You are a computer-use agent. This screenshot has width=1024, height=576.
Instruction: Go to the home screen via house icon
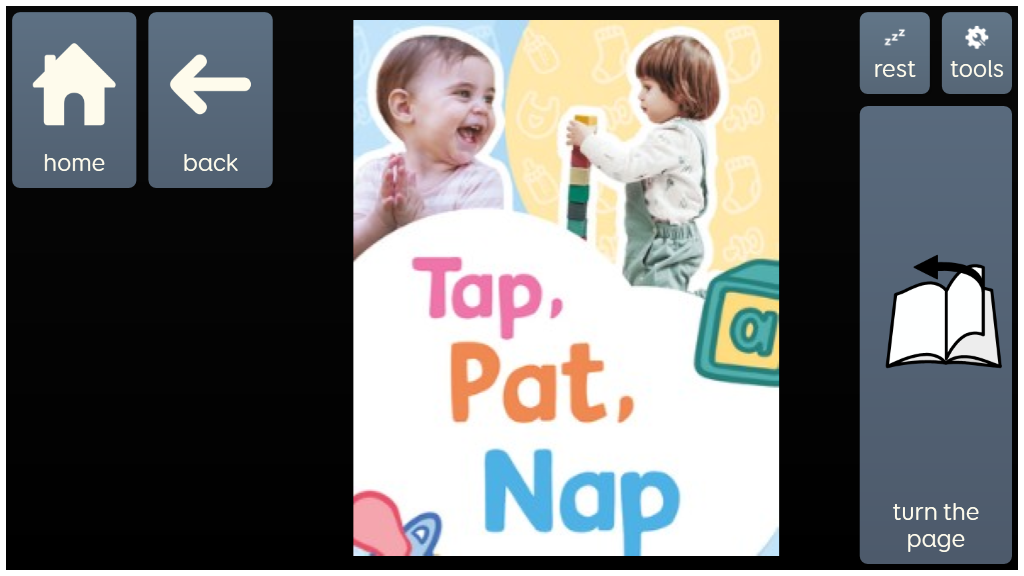[74, 84]
